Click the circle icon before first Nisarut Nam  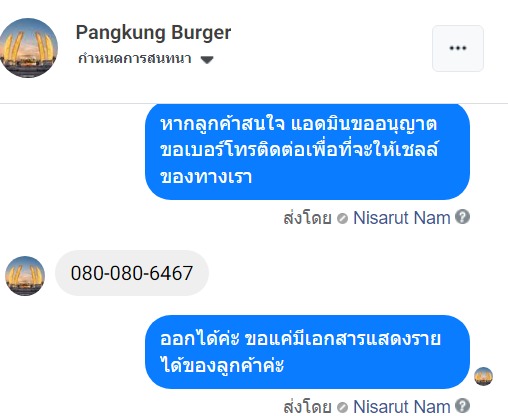pos(342,219)
